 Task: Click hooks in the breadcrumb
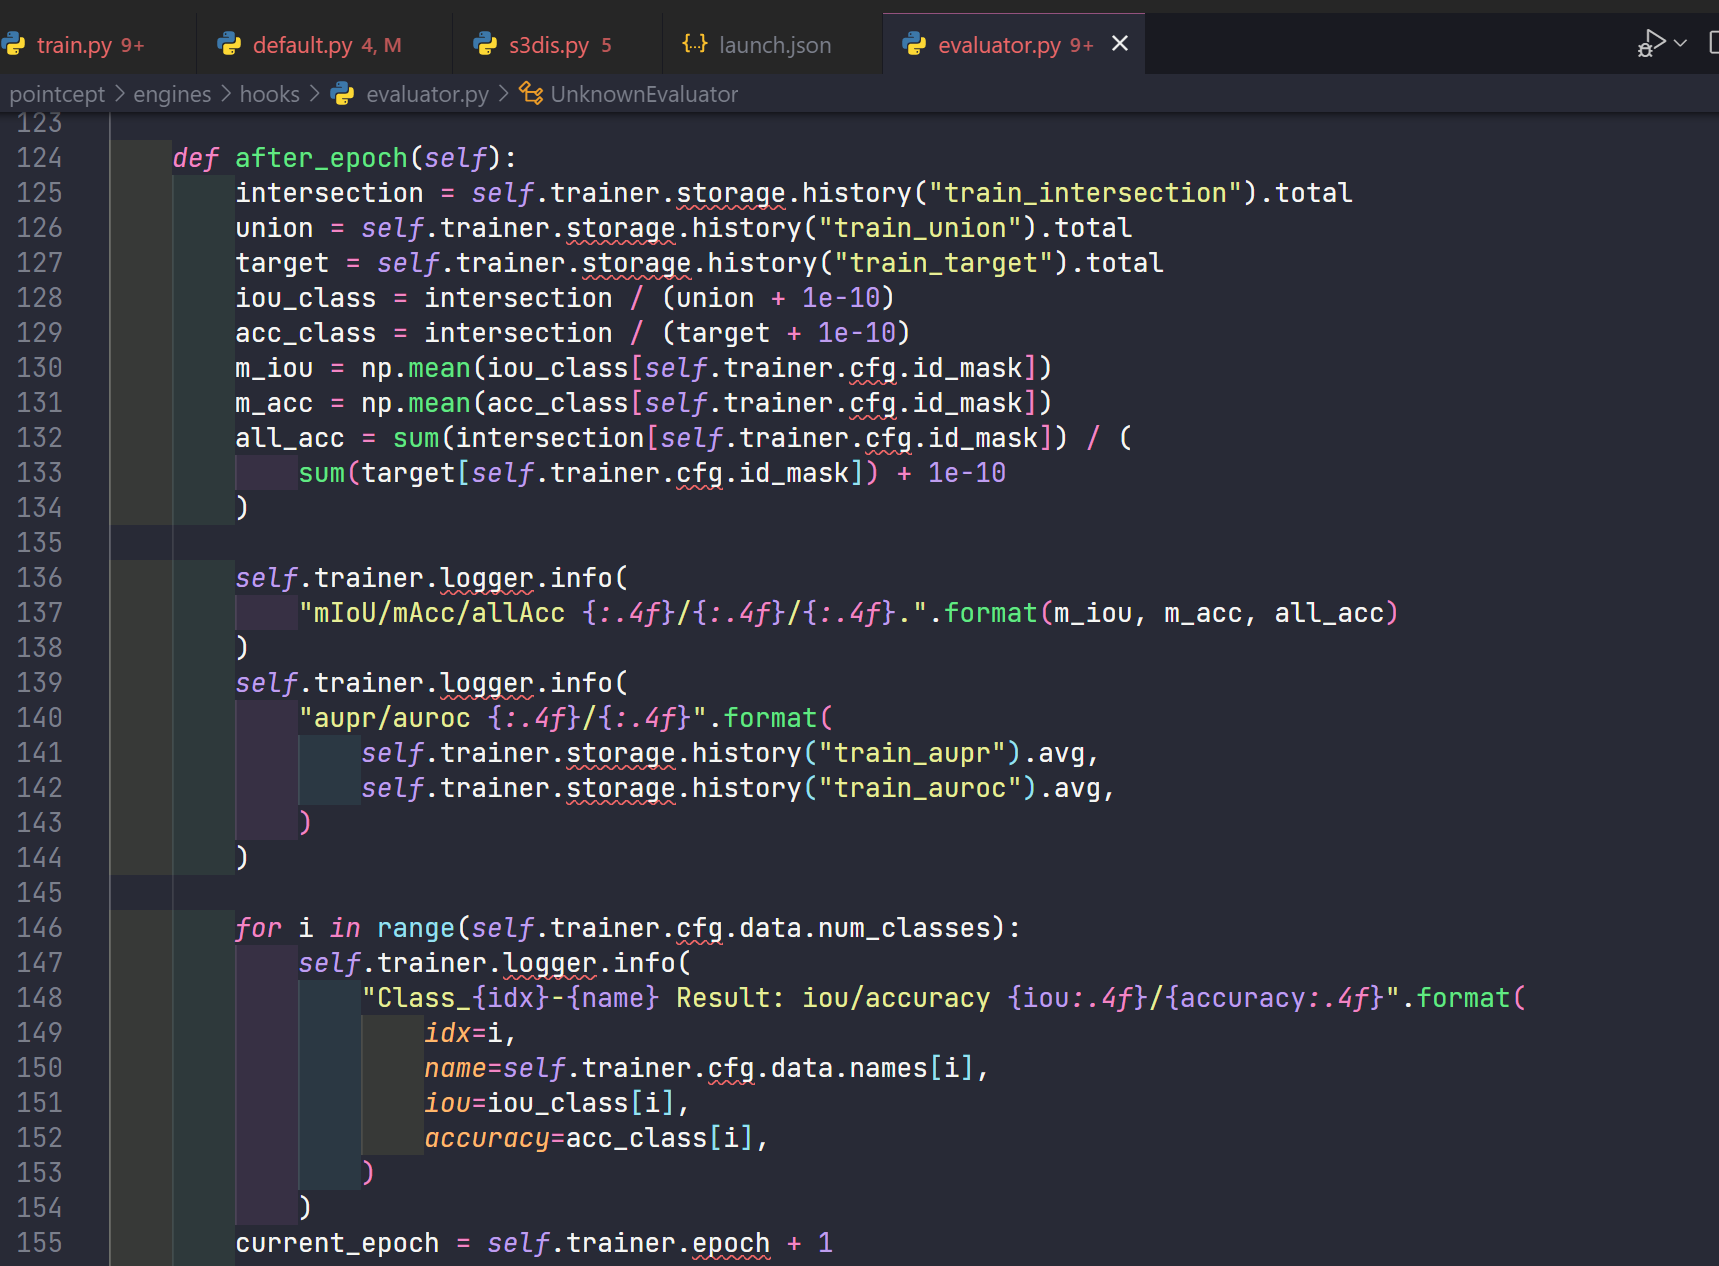[x=269, y=94]
